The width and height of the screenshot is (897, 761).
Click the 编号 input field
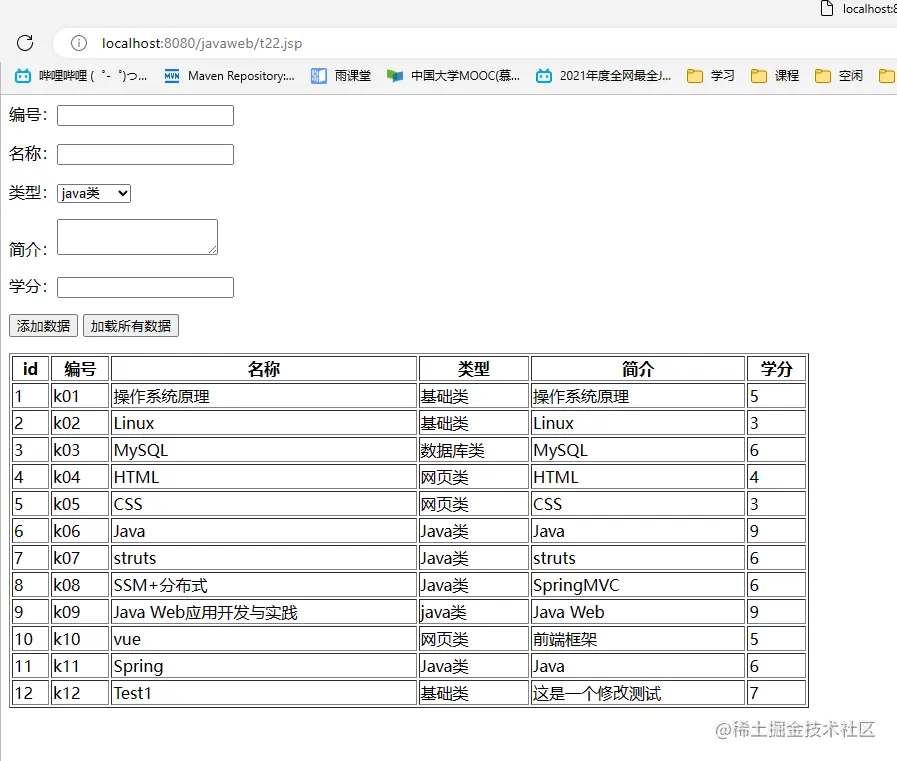click(145, 115)
